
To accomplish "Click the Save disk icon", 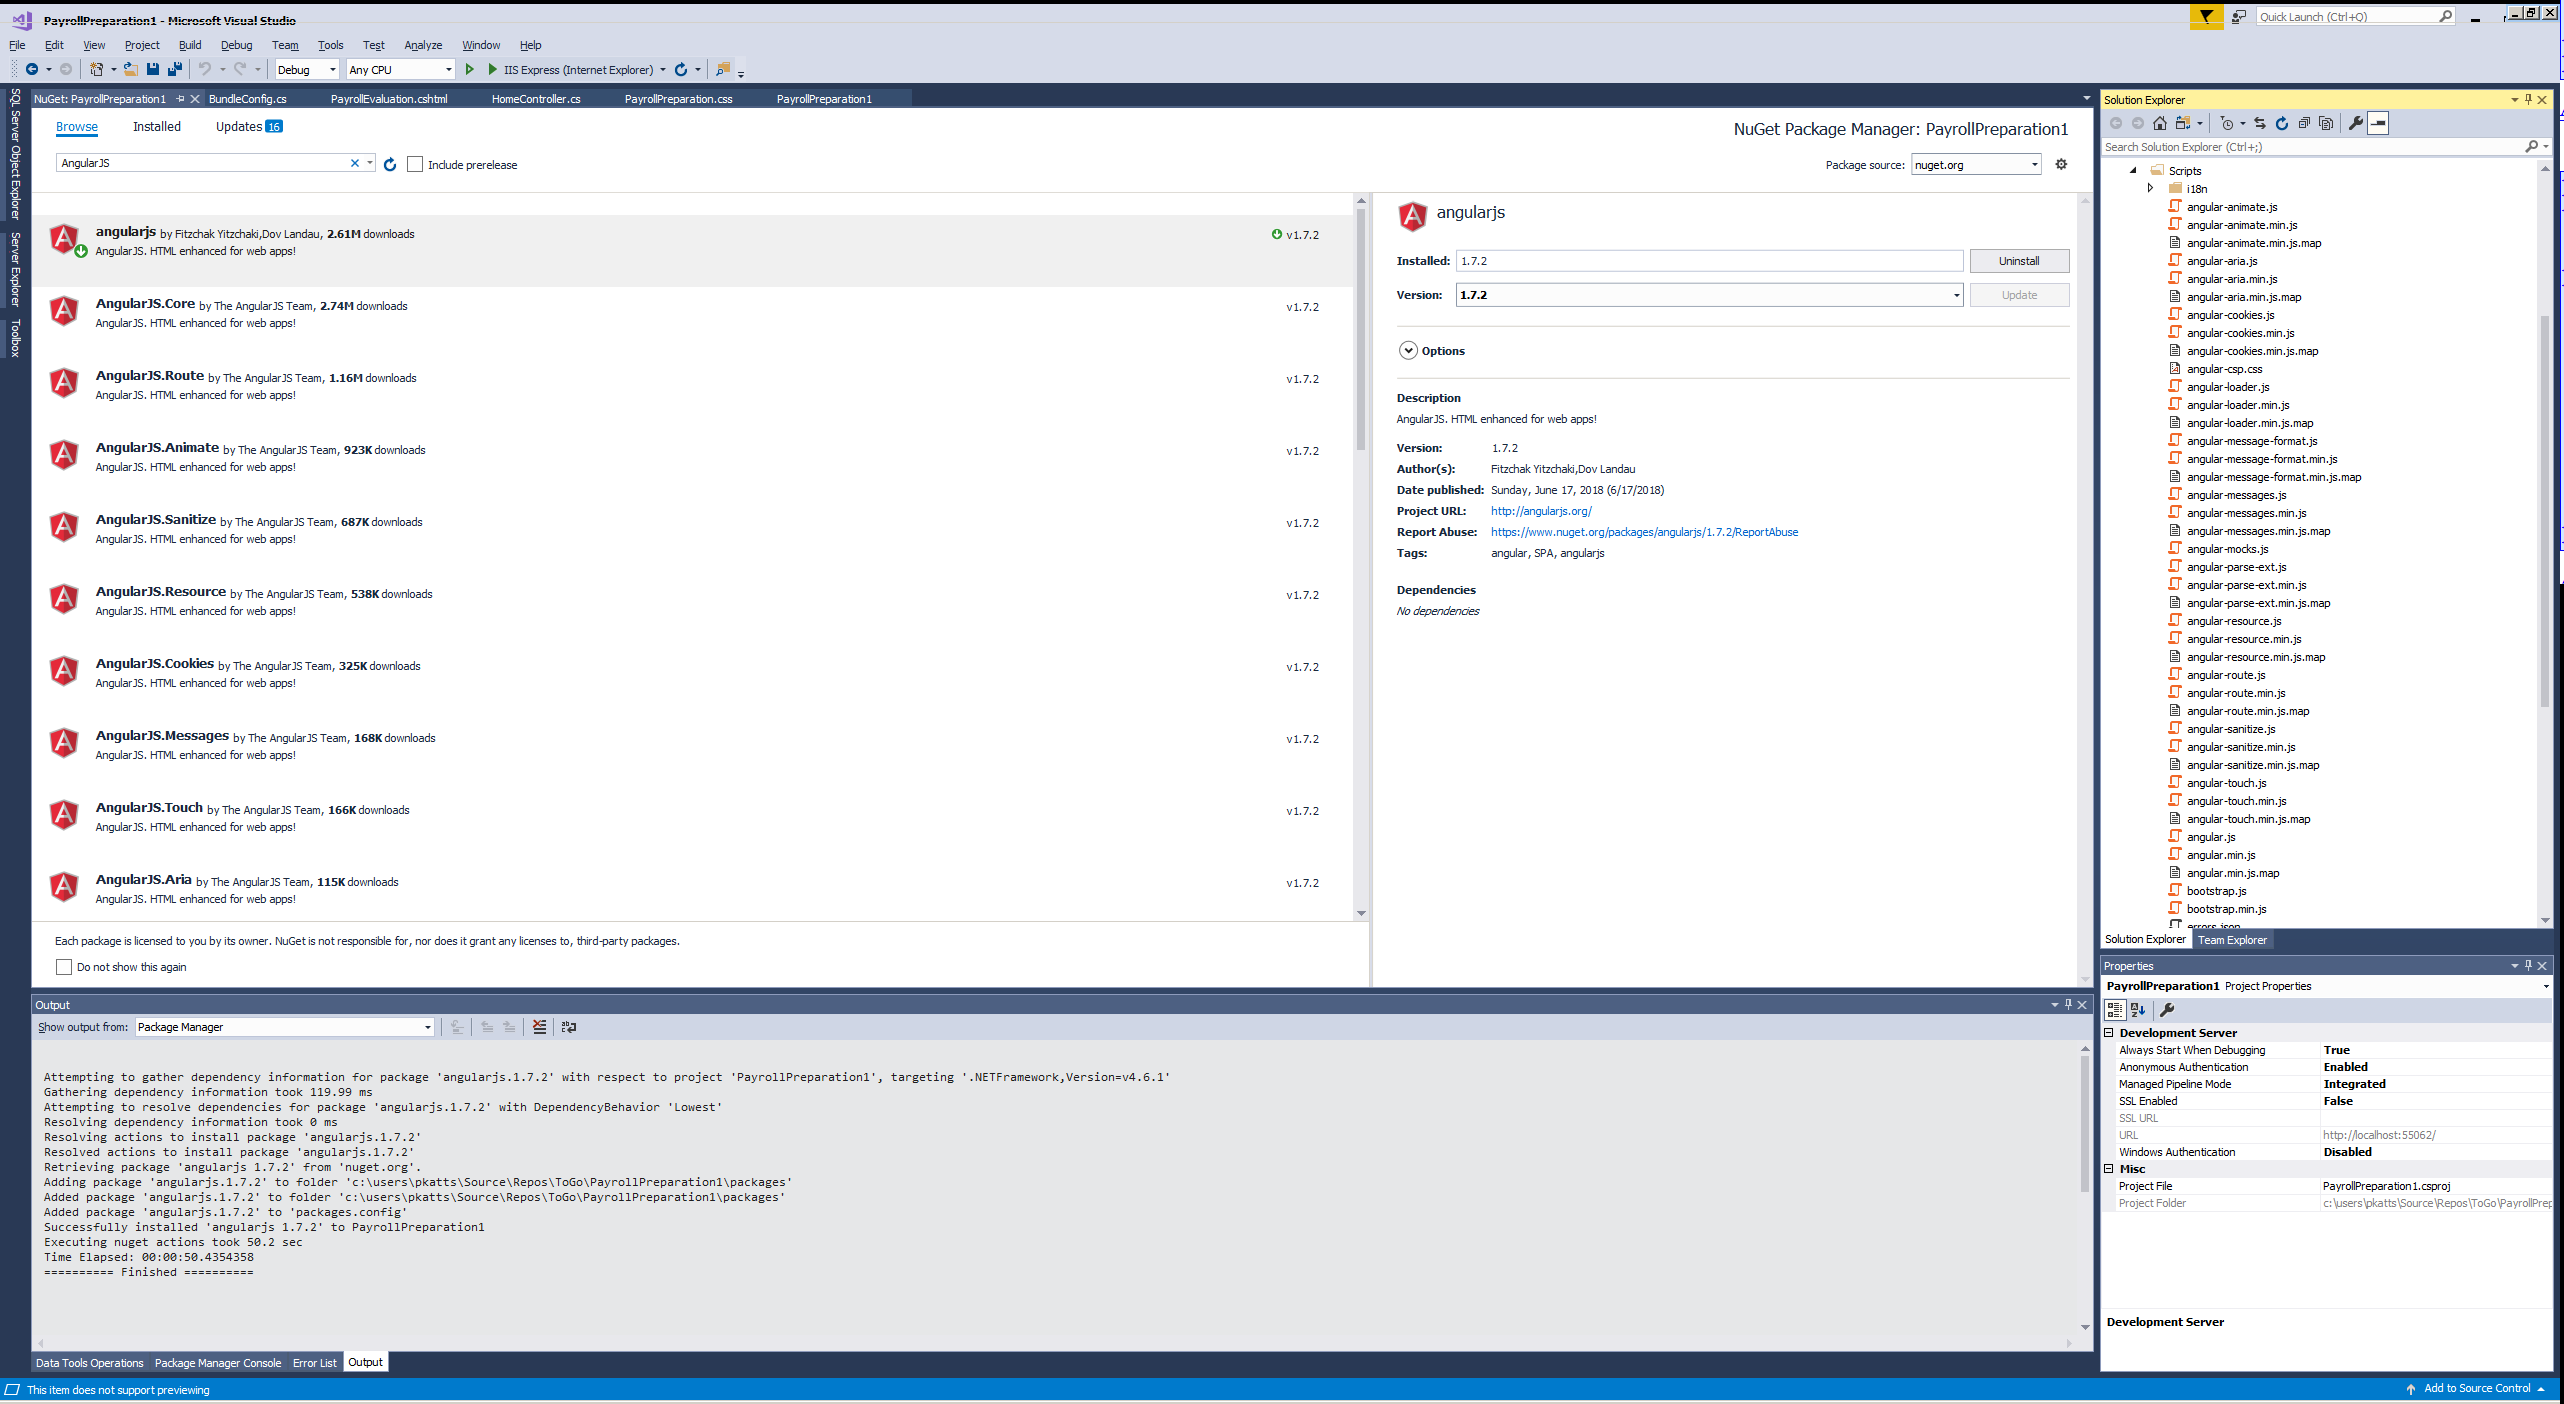I will [153, 69].
